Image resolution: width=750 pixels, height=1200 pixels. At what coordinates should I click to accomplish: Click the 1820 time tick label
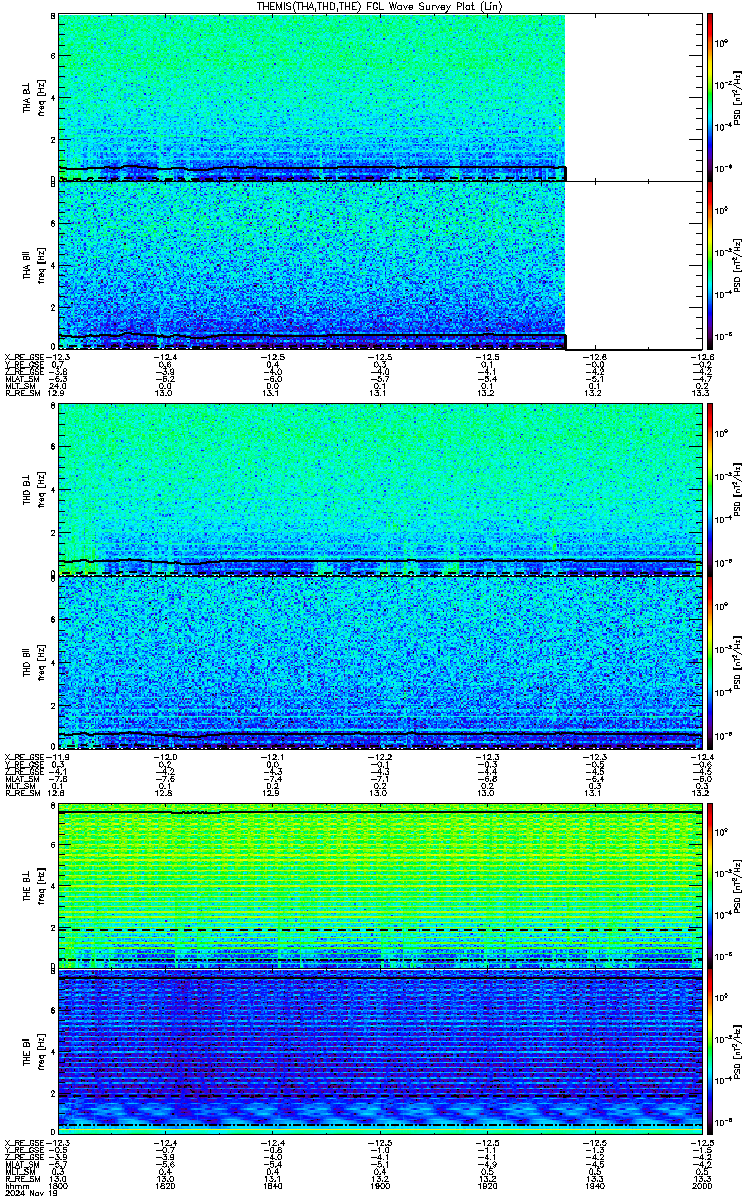[x=165, y=1186]
